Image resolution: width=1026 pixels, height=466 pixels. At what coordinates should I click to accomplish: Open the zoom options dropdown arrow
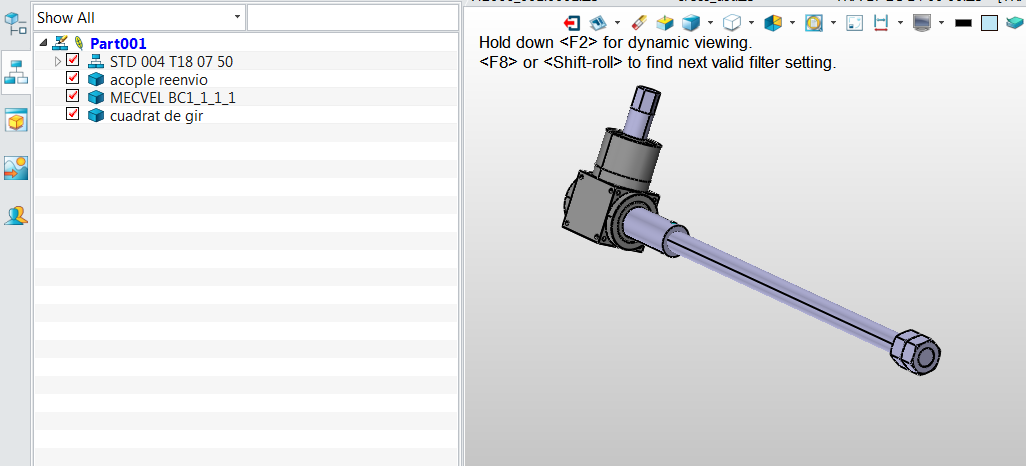834,23
